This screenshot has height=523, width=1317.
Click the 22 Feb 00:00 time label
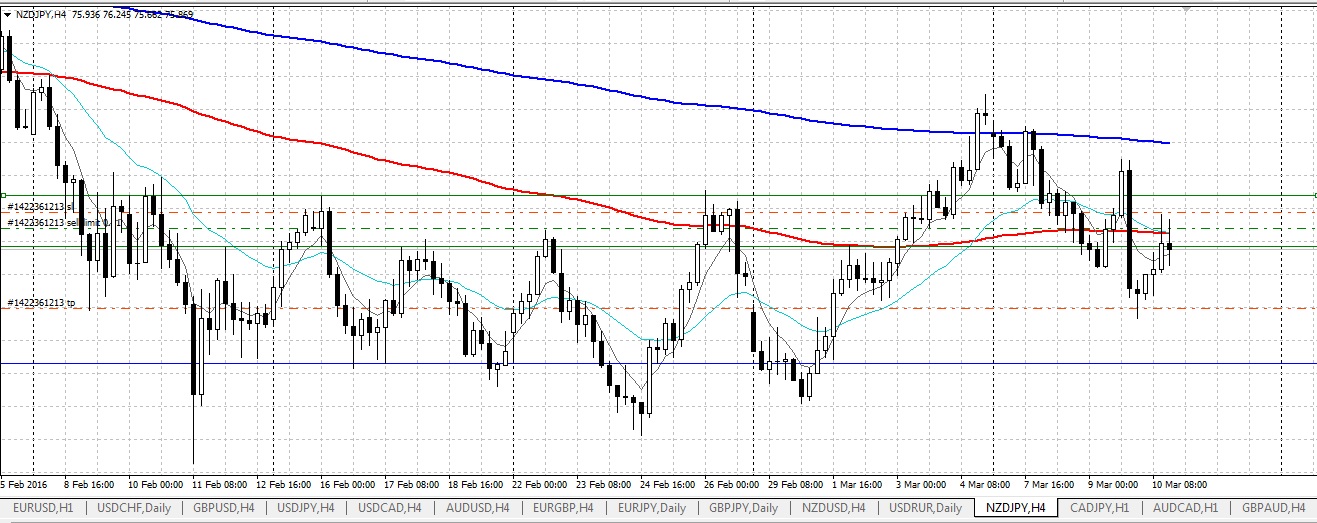point(539,484)
